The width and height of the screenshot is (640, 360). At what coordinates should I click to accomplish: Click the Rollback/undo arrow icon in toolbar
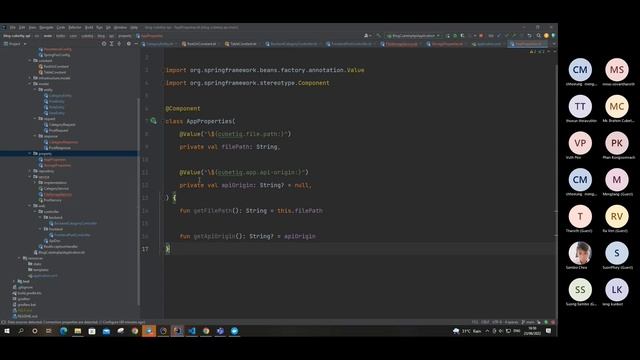tap(529, 36)
